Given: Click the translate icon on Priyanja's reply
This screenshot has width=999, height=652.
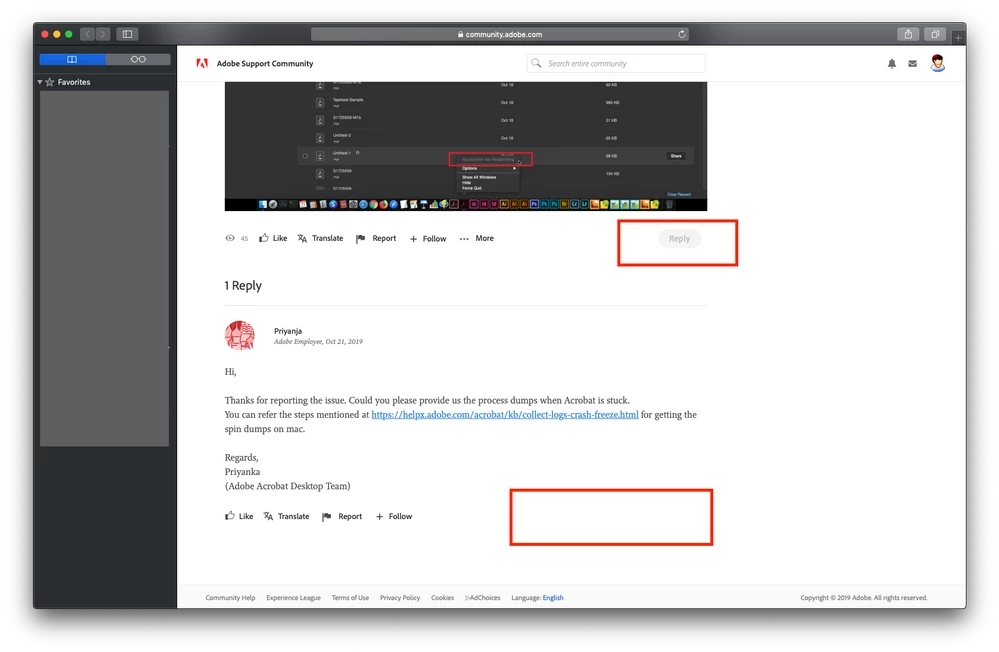Looking at the screenshot, I should (x=268, y=516).
